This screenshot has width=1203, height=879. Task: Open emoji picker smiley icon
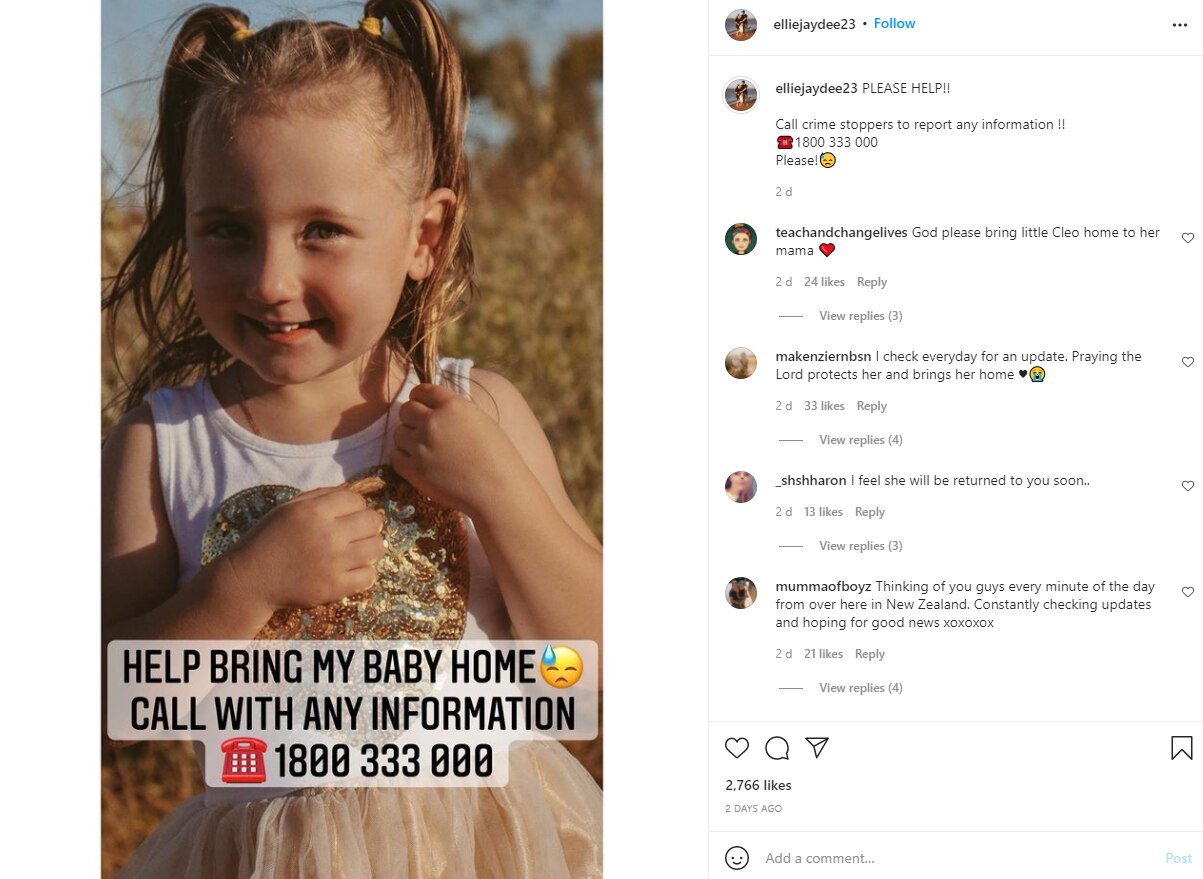(x=737, y=858)
